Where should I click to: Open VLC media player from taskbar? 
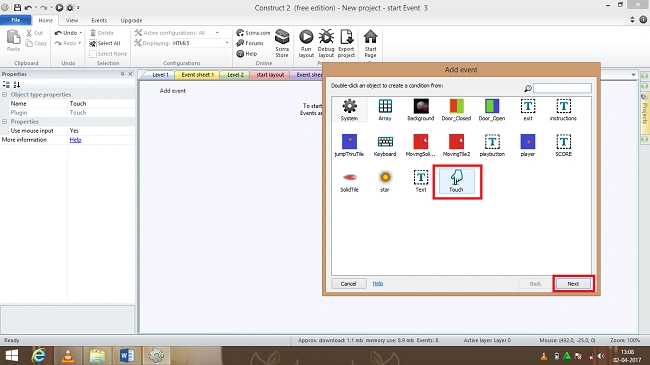(68, 355)
